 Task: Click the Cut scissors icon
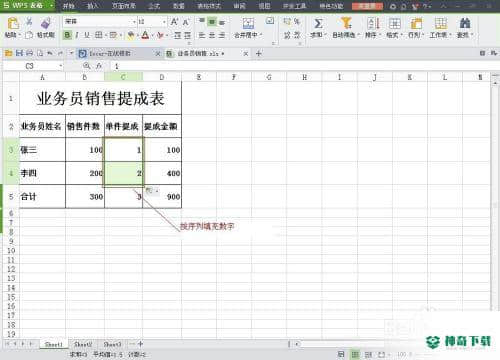pyautogui.click(x=29, y=22)
